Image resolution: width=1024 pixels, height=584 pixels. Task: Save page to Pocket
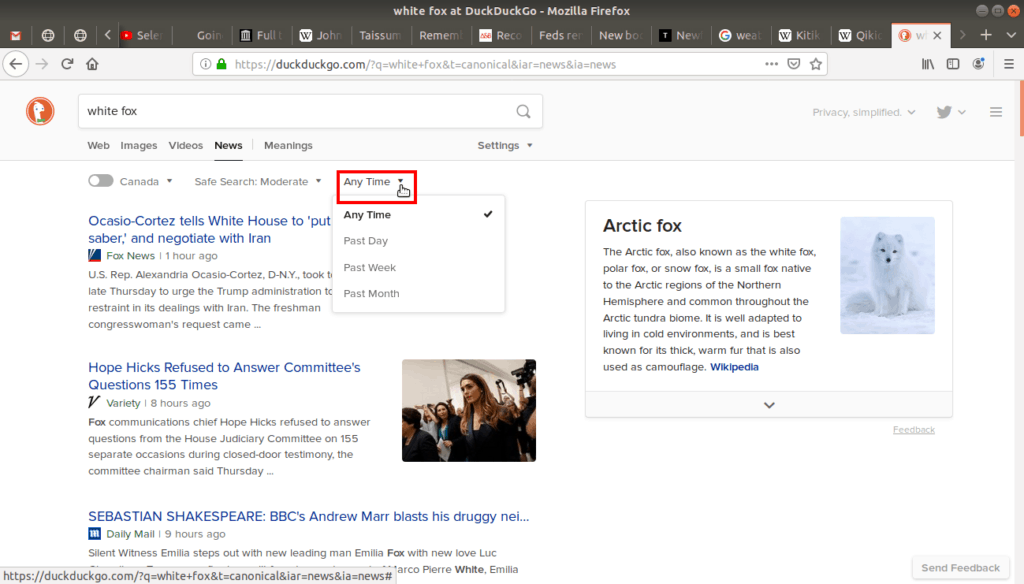click(x=793, y=64)
